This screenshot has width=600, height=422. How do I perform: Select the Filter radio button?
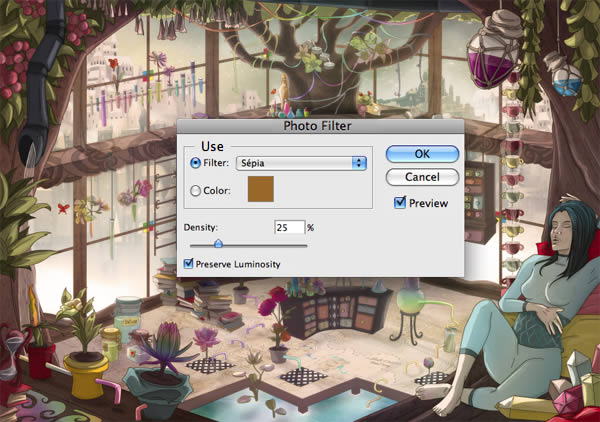tap(195, 163)
